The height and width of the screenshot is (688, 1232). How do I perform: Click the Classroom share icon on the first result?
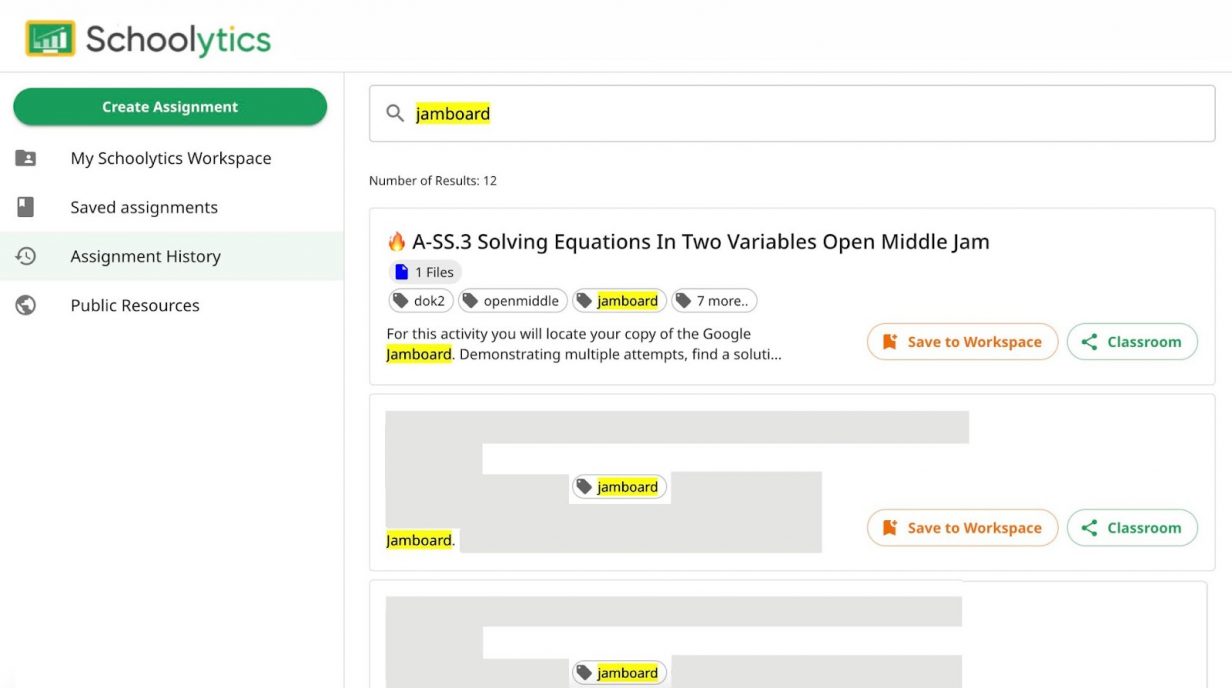tap(1088, 341)
